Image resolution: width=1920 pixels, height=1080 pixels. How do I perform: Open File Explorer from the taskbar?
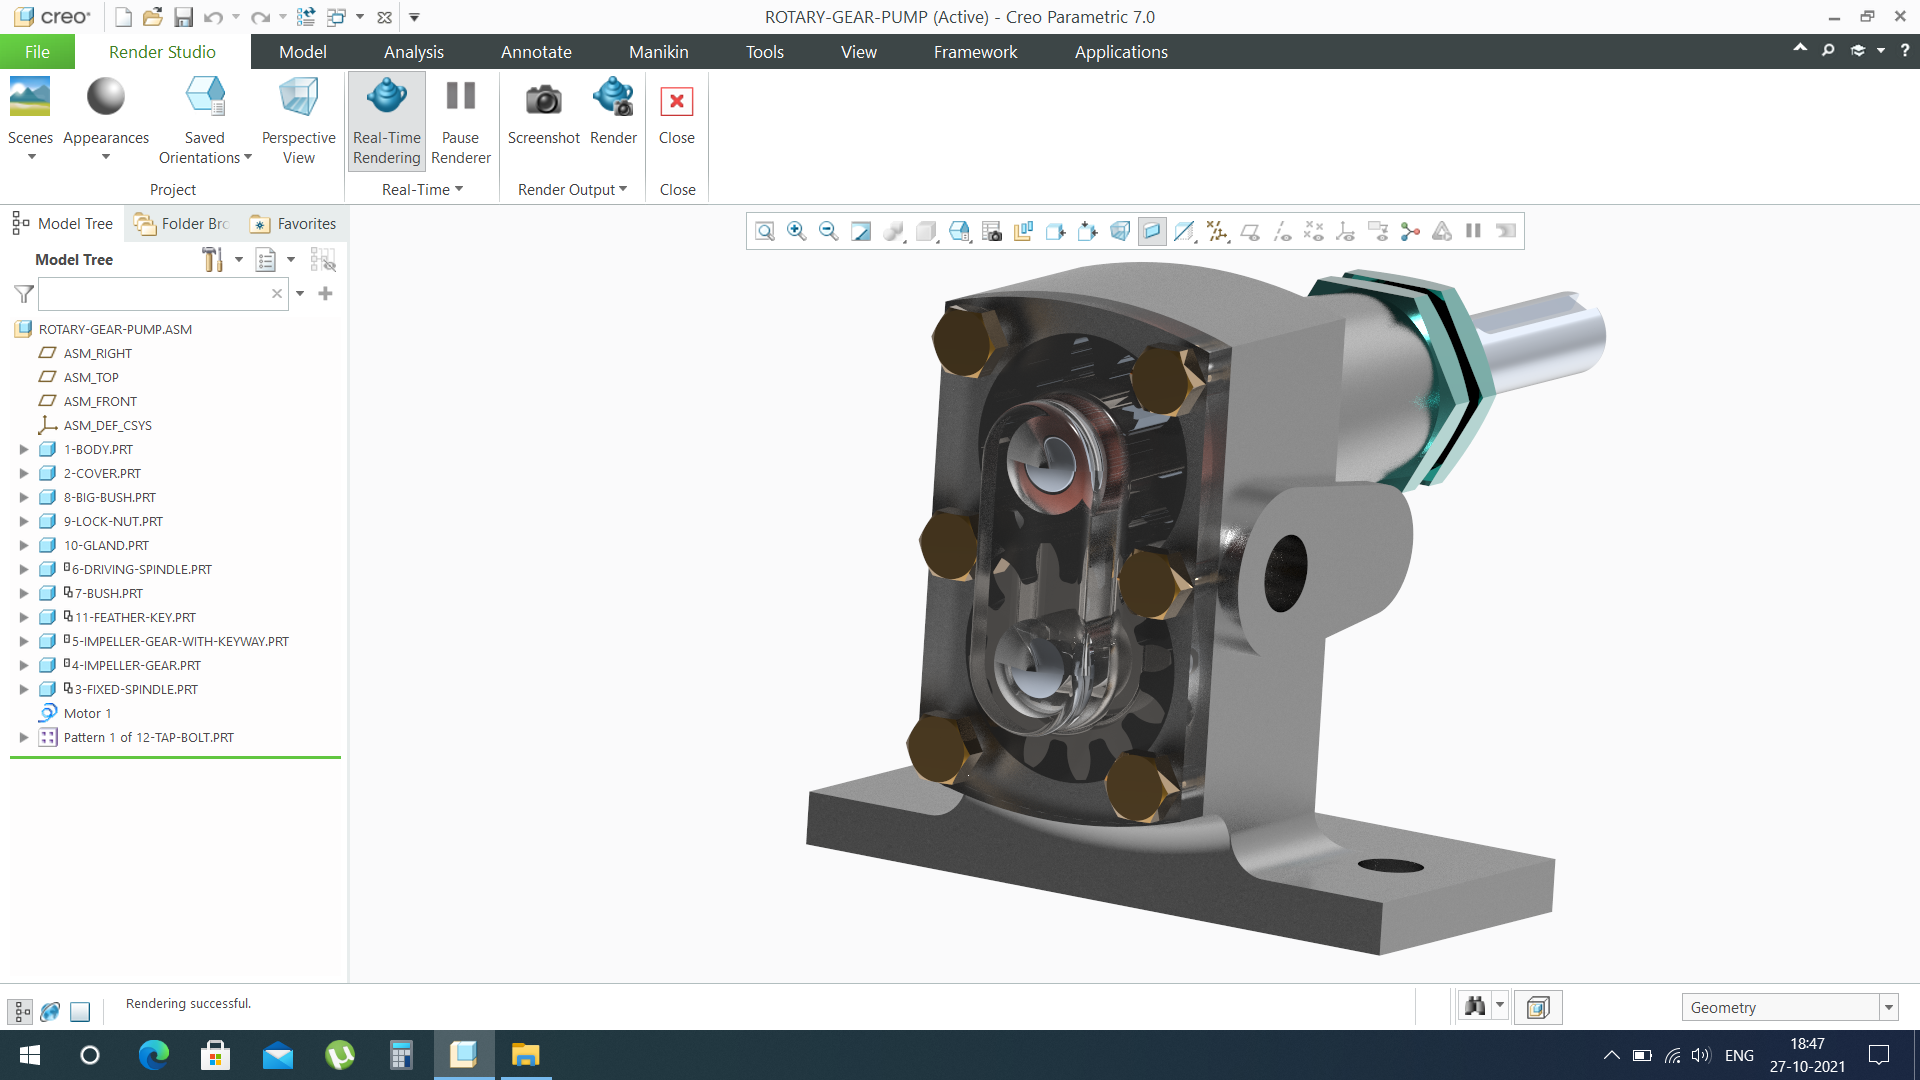point(525,1055)
